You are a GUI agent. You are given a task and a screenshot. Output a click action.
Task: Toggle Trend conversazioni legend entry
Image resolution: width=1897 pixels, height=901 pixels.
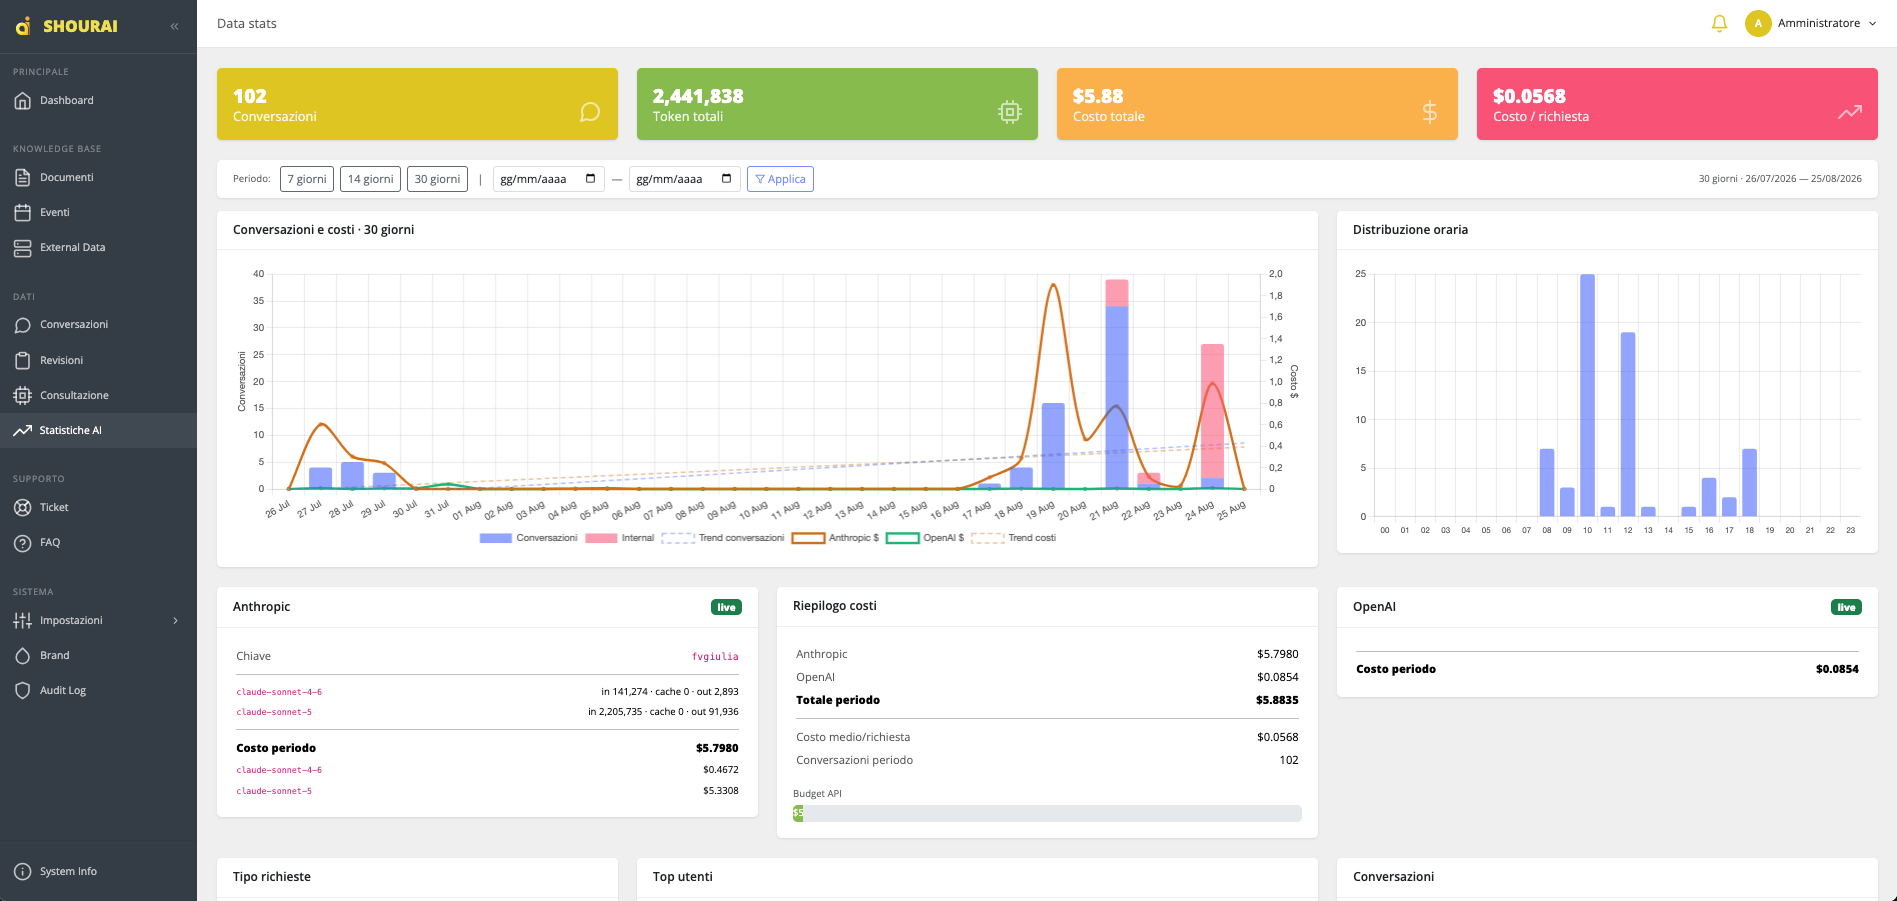point(723,538)
